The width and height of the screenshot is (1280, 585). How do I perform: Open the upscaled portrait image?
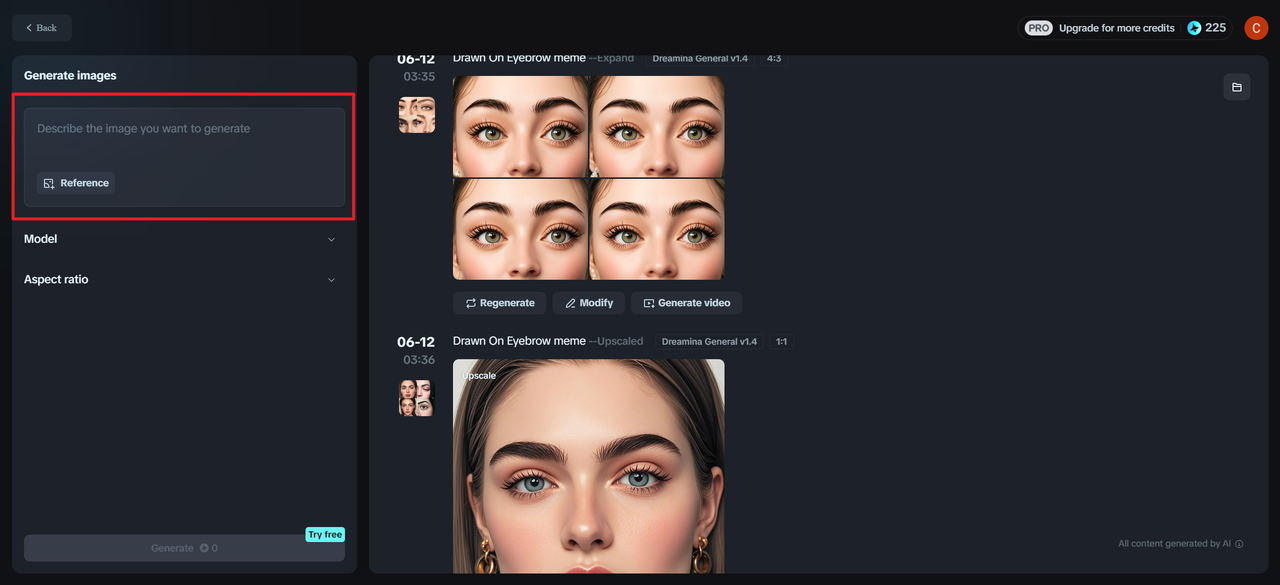[588, 466]
